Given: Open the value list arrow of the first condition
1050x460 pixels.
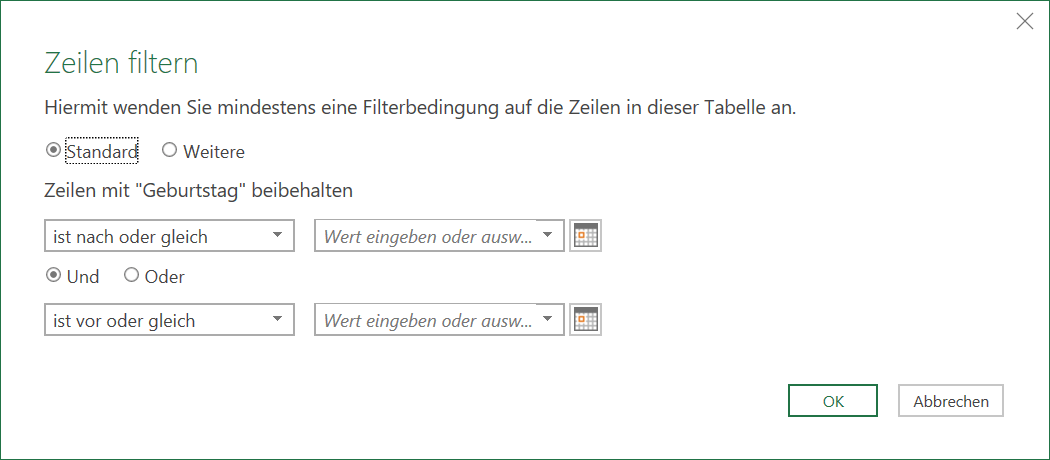Looking at the screenshot, I should click(548, 235).
